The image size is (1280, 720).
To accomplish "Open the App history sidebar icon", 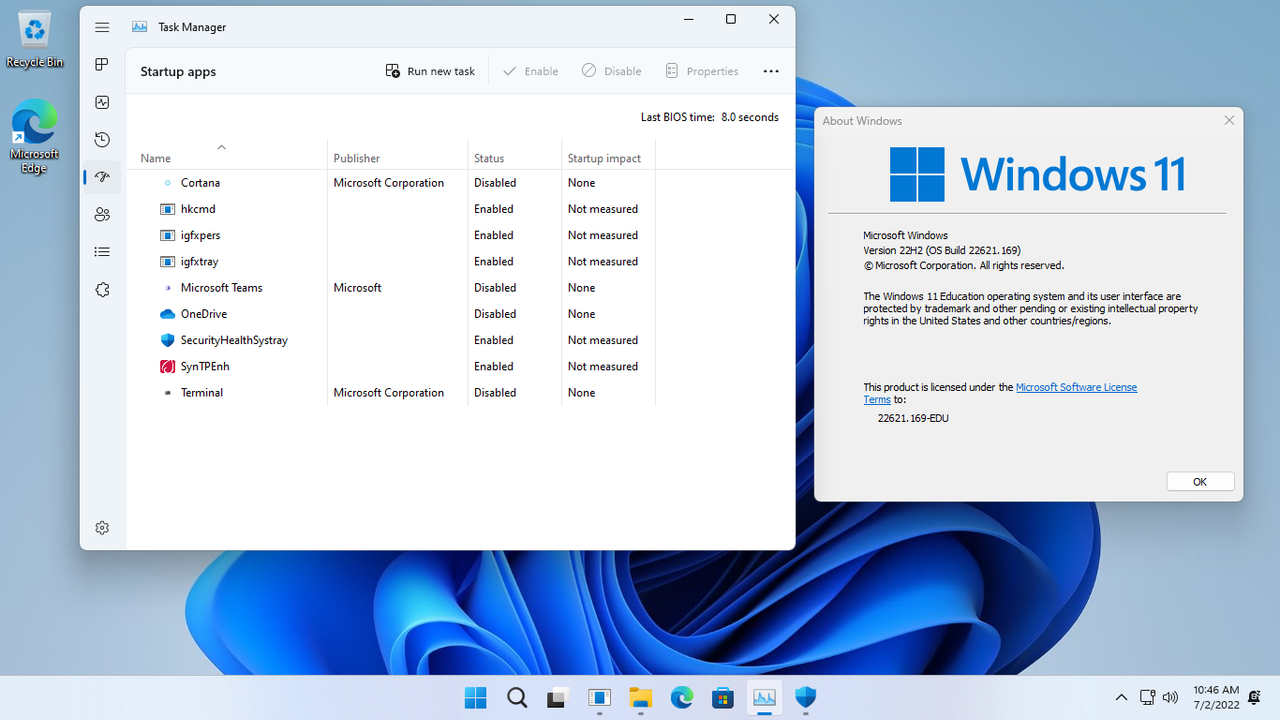I will click(x=102, y=140).
